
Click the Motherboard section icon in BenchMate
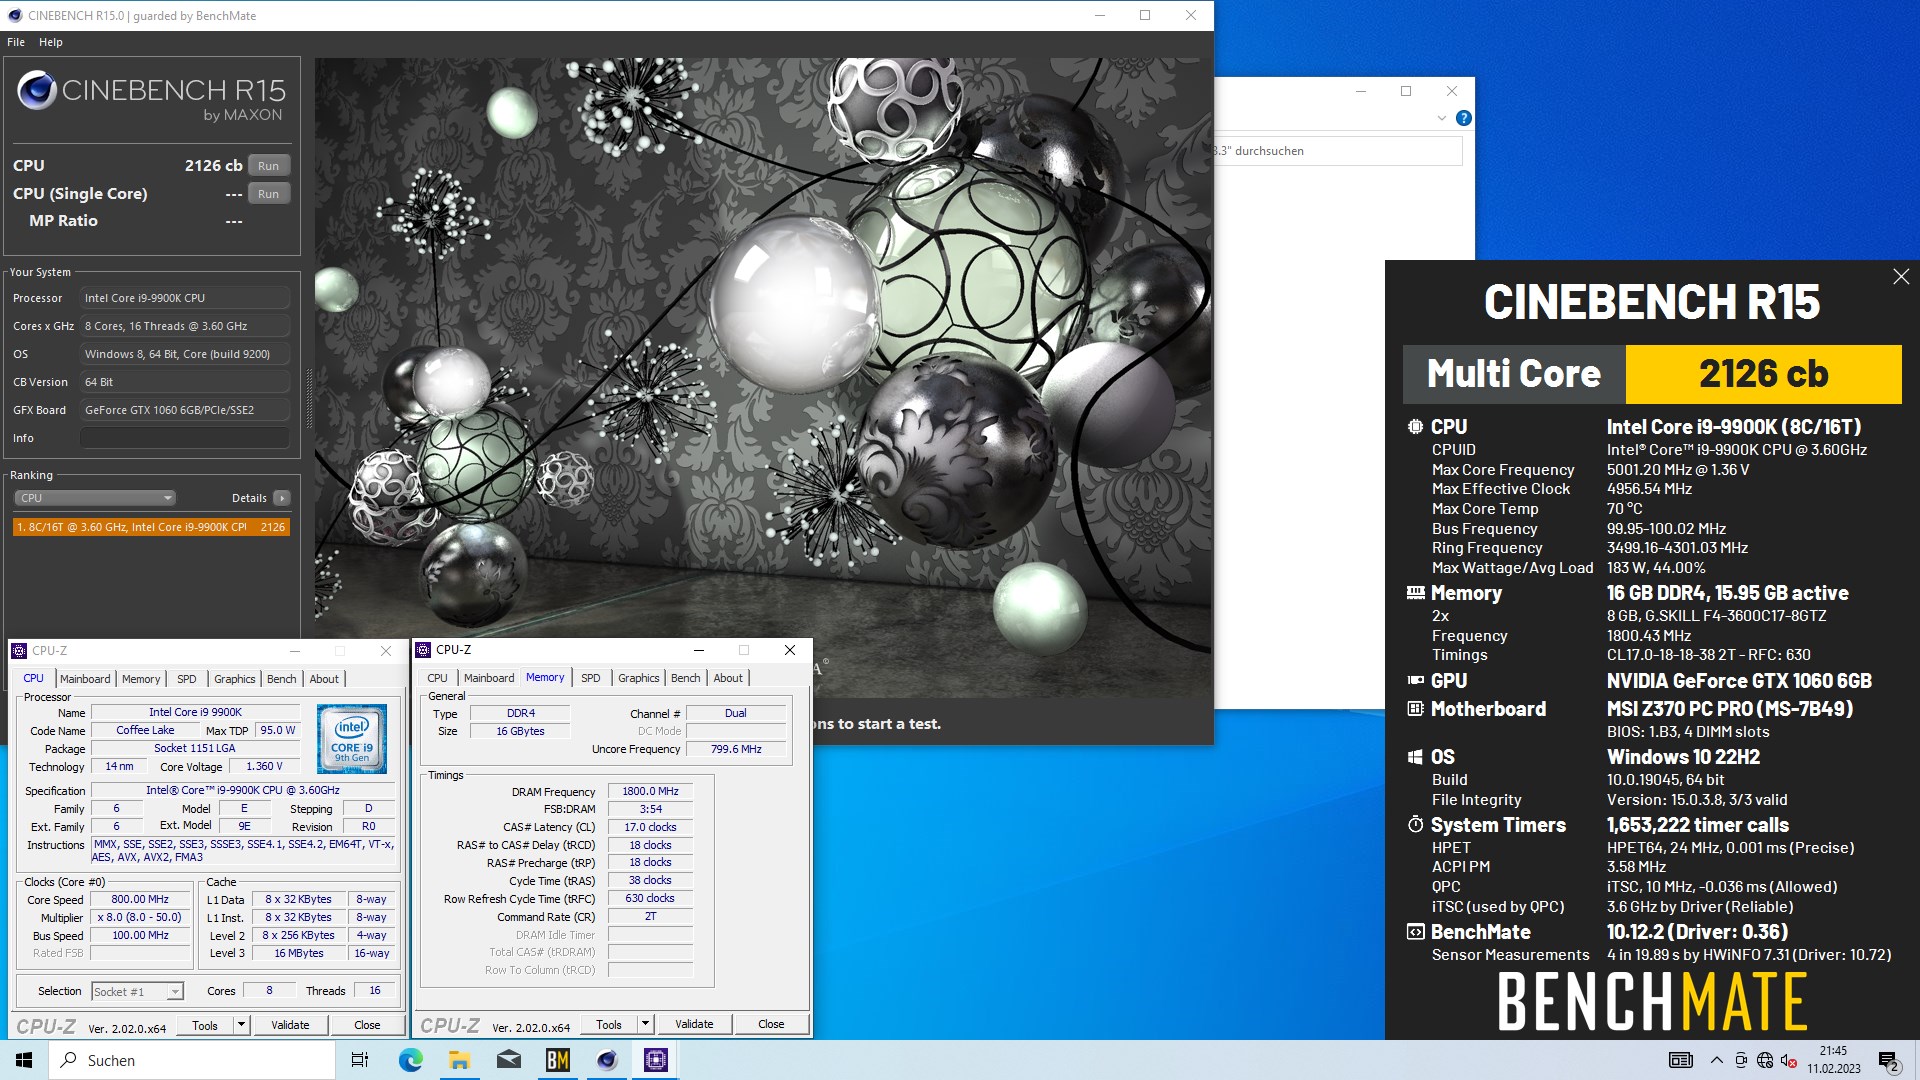pos(1415,709)
